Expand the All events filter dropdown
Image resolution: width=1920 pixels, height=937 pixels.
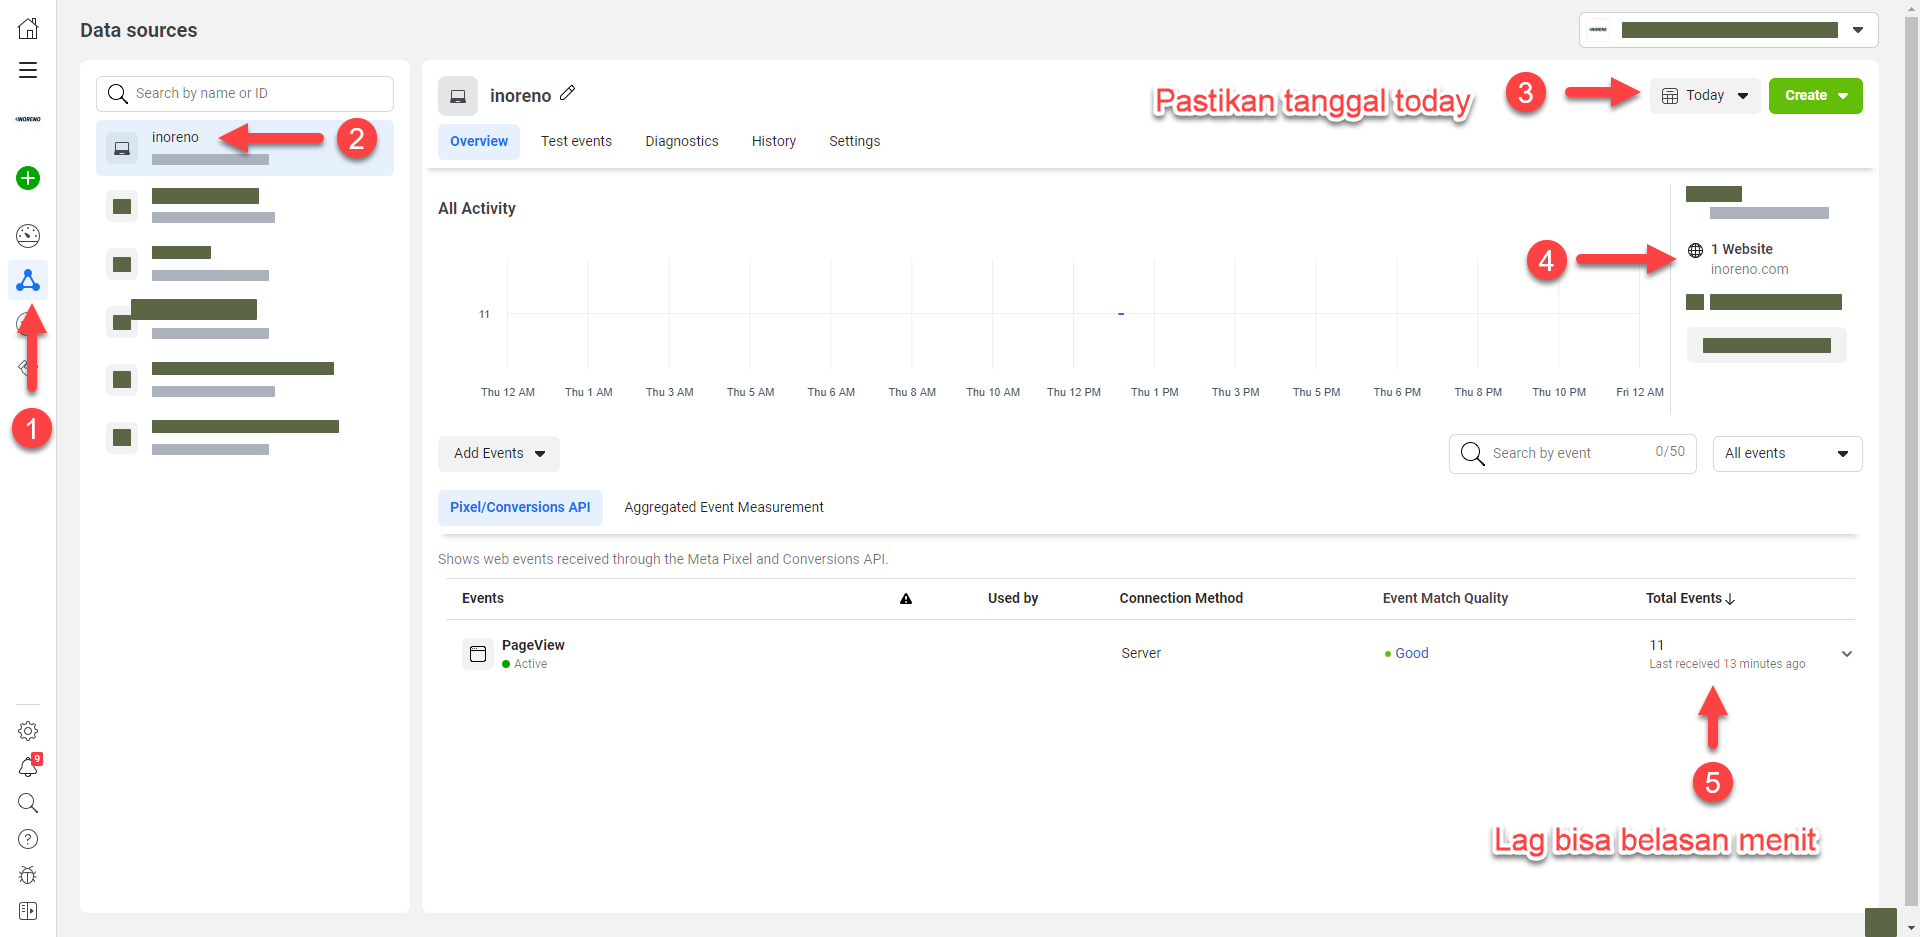1786,454
